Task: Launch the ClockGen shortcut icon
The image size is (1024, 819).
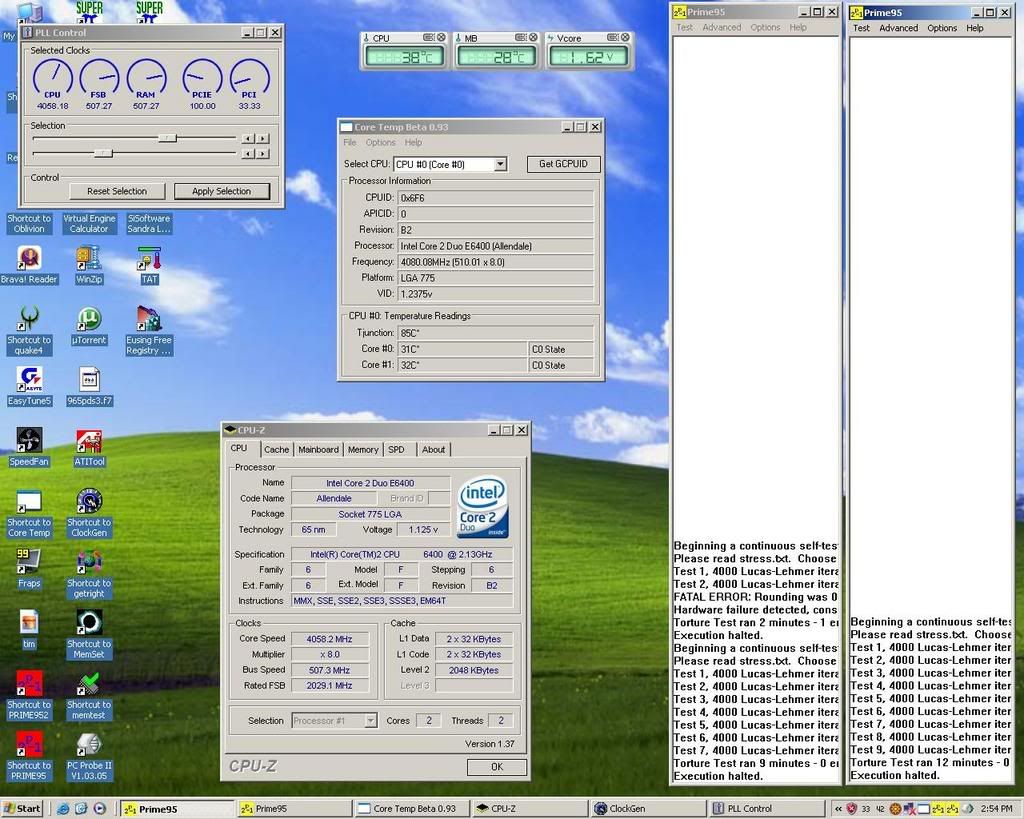Action: [x=89, y=502]
